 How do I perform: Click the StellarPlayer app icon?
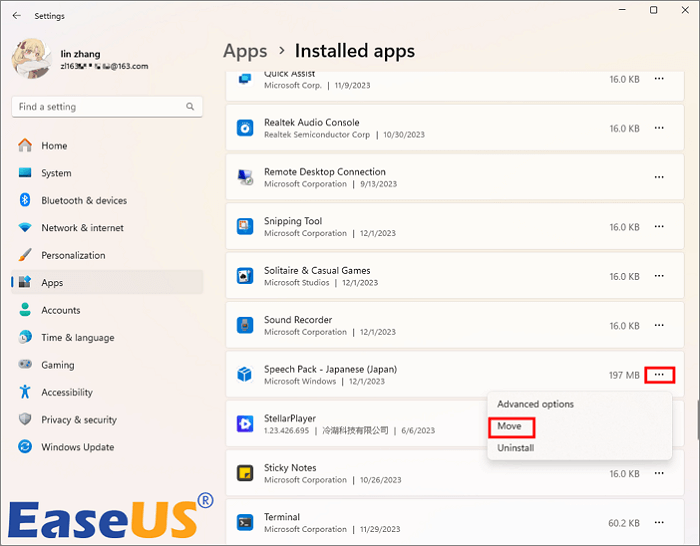pos(245,424)
